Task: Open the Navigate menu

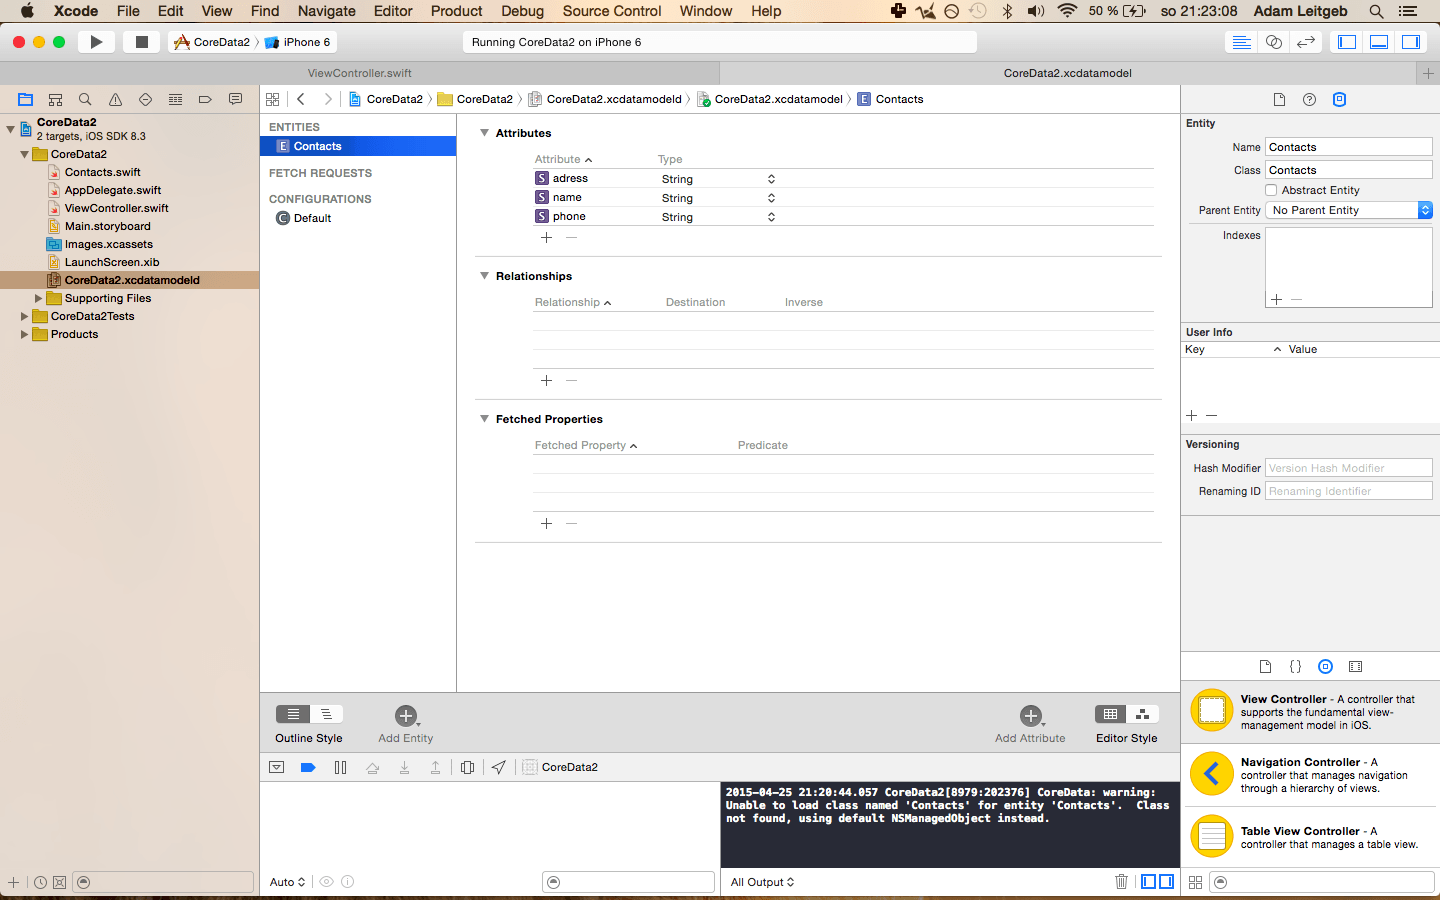Action: click(x=327, y=11)
